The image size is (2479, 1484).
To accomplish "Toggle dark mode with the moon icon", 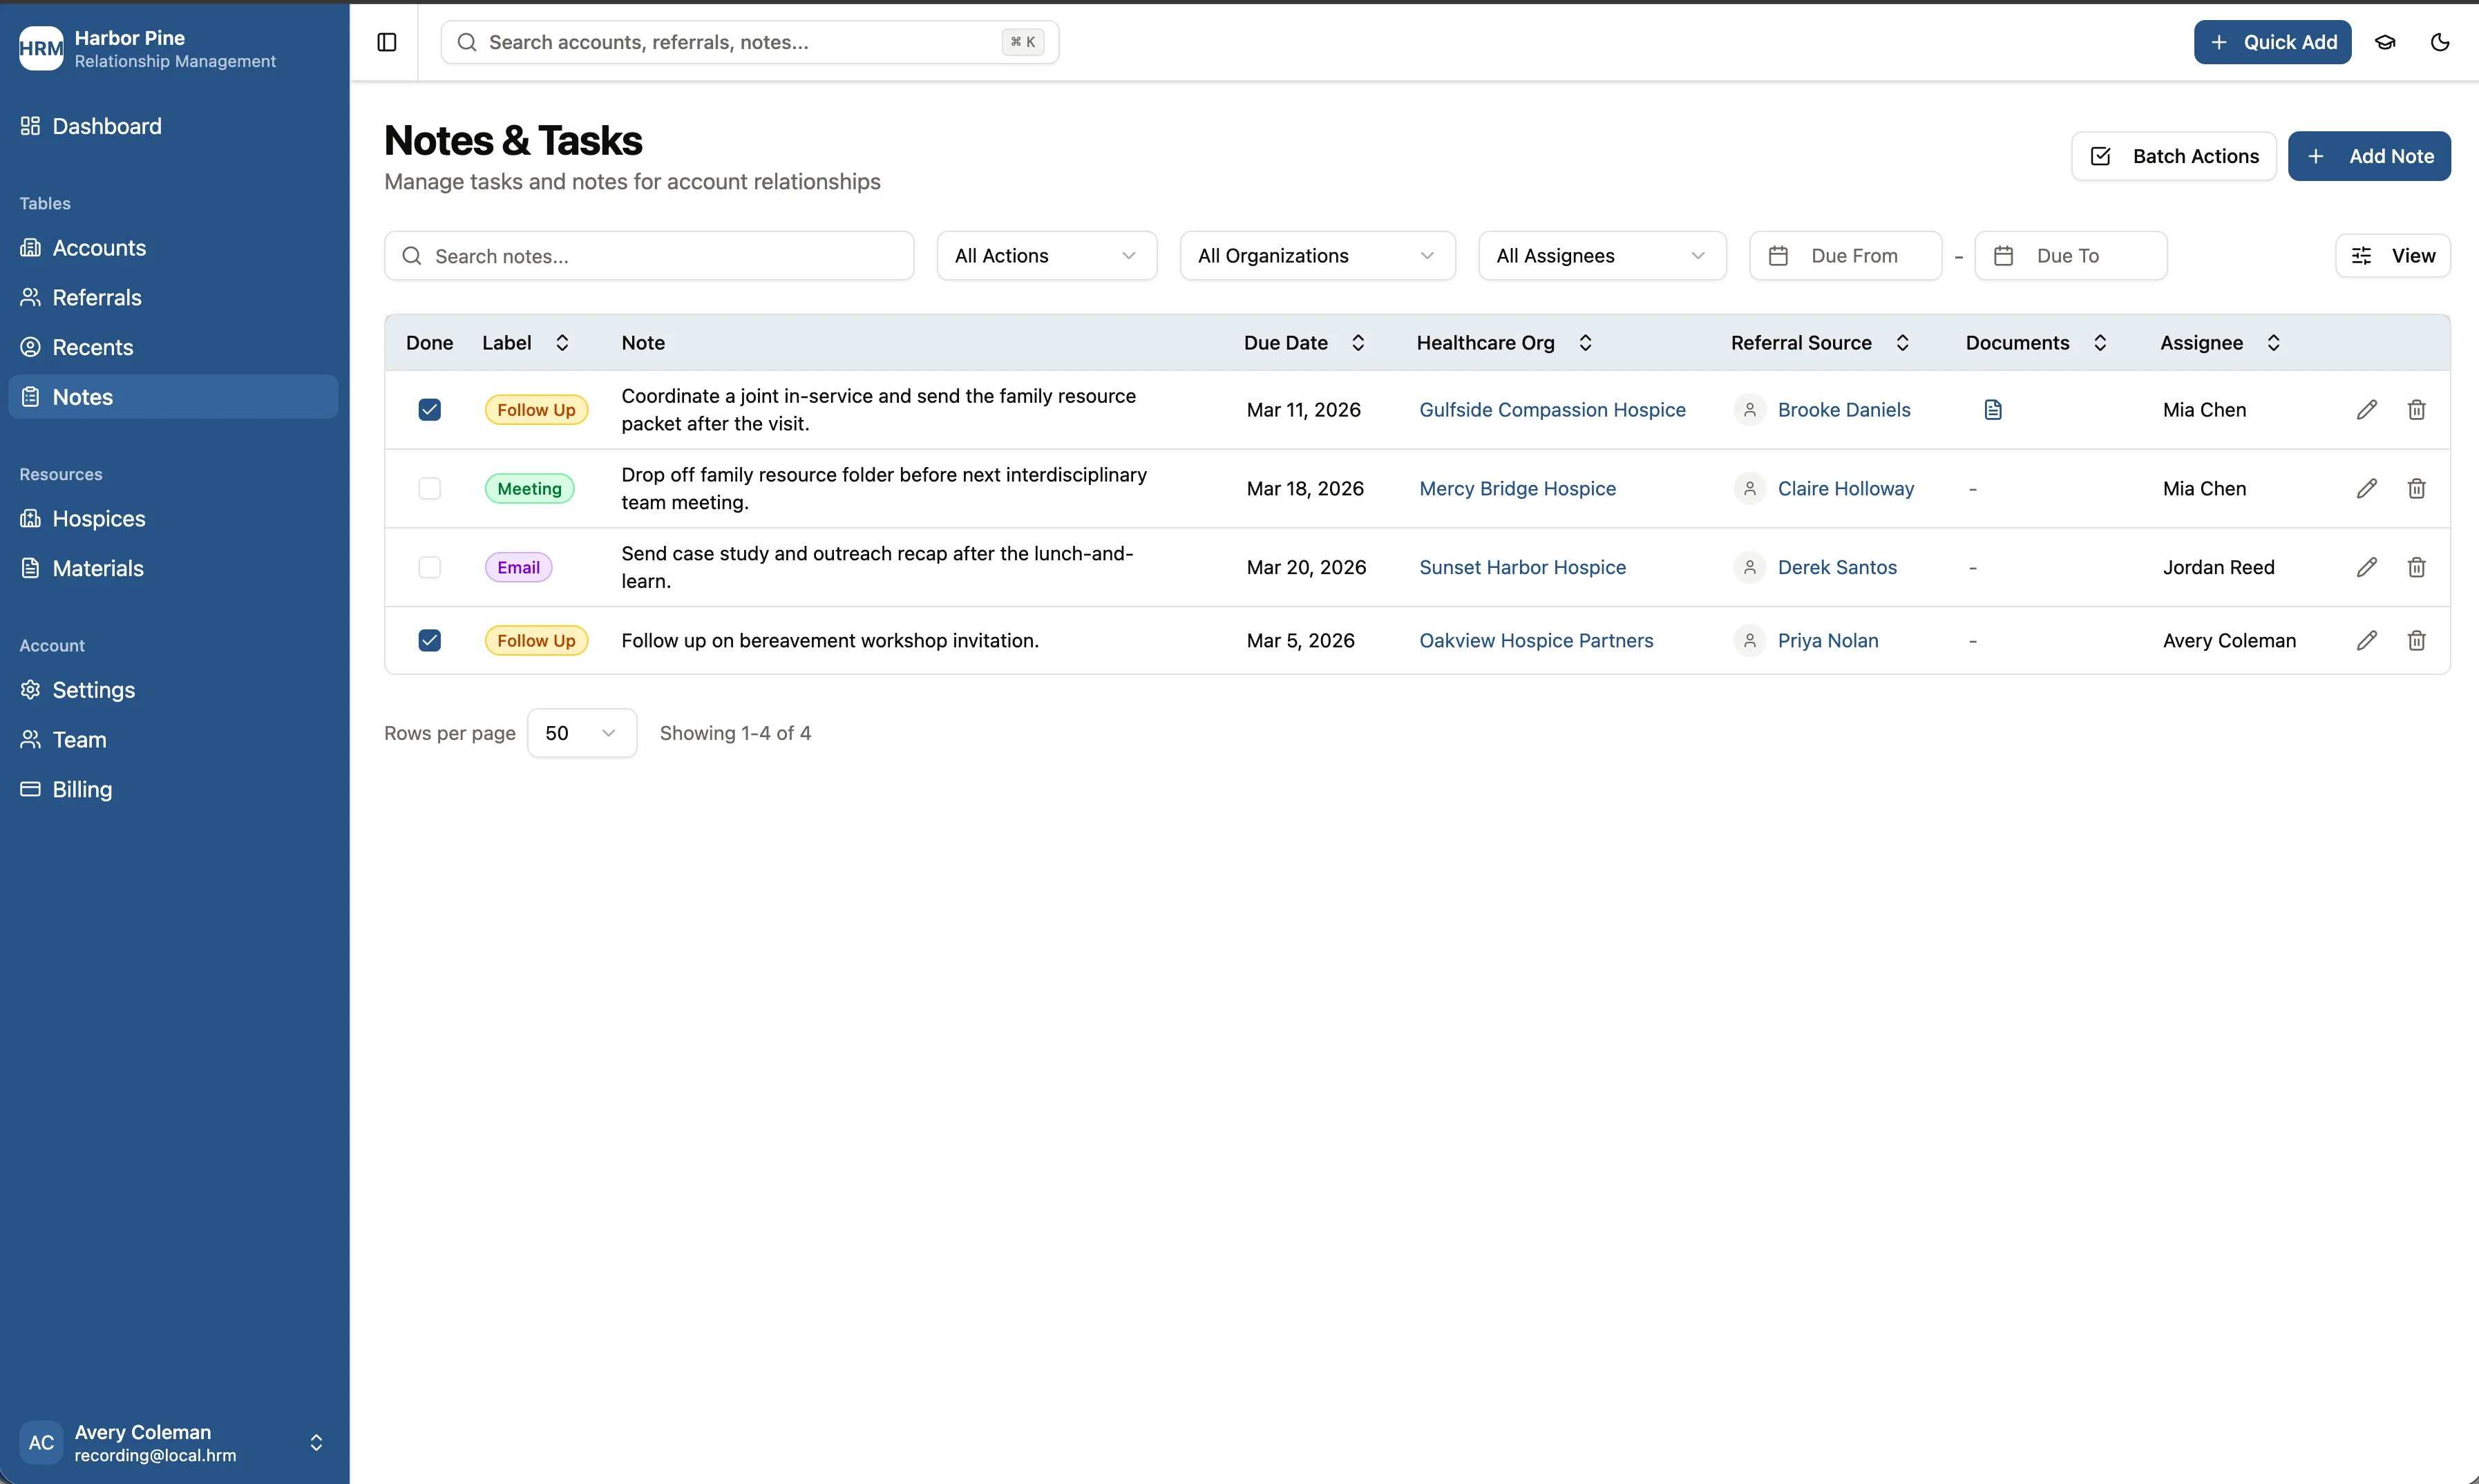I will pyautogui.click(x=2440, y=42).
